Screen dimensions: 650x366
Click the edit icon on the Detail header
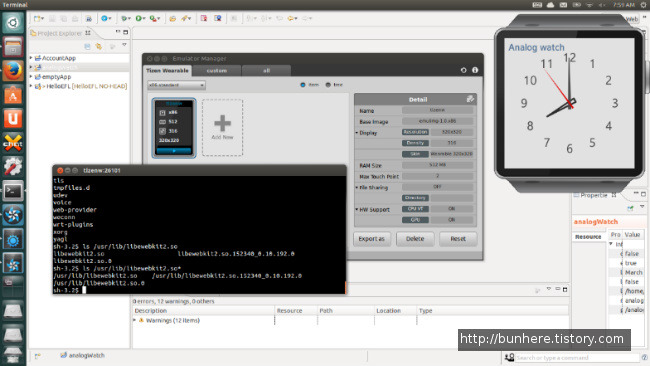click(470, 99)
